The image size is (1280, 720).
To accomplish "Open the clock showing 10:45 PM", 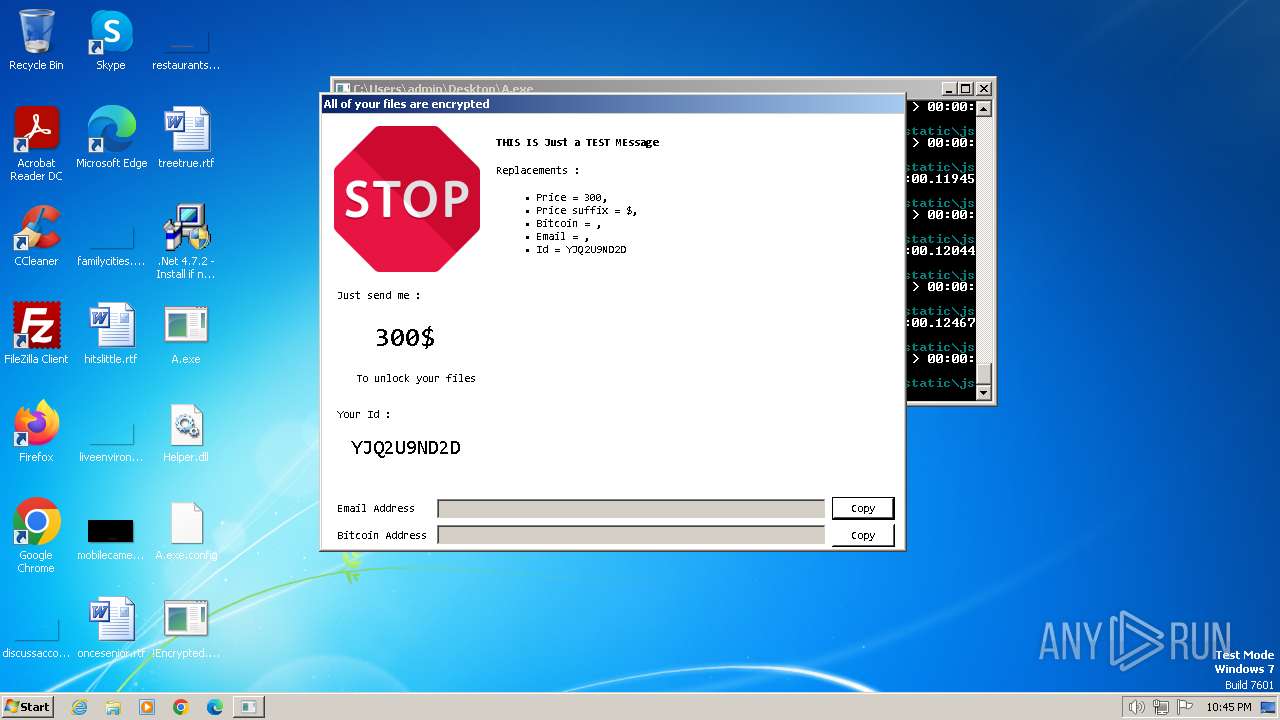I will 1229,707.
